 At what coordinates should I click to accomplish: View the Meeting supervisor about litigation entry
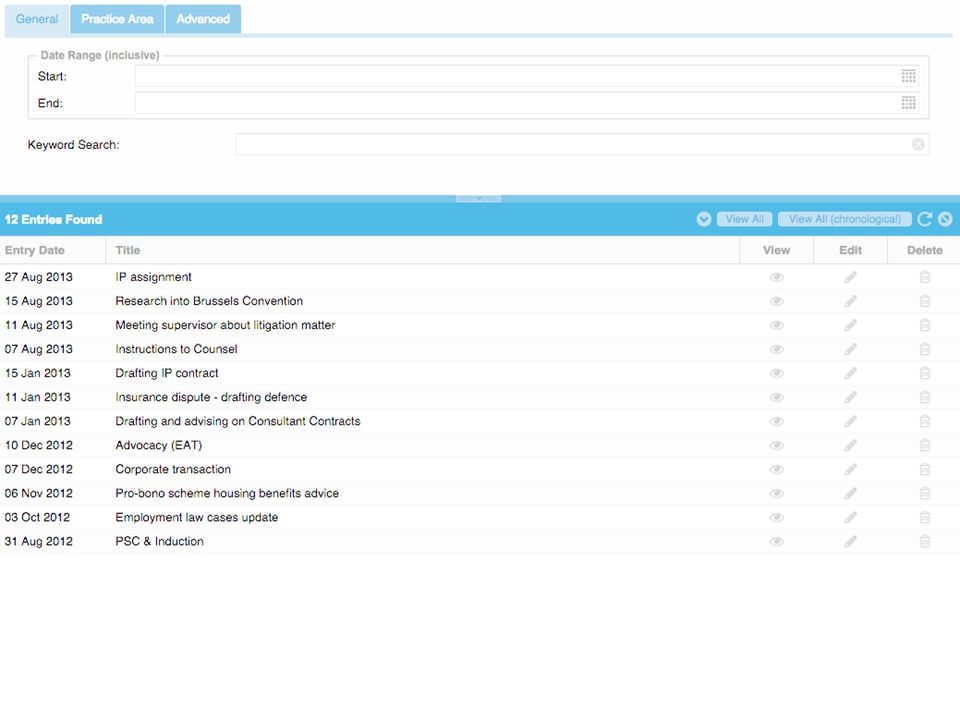tap(776, 325)
